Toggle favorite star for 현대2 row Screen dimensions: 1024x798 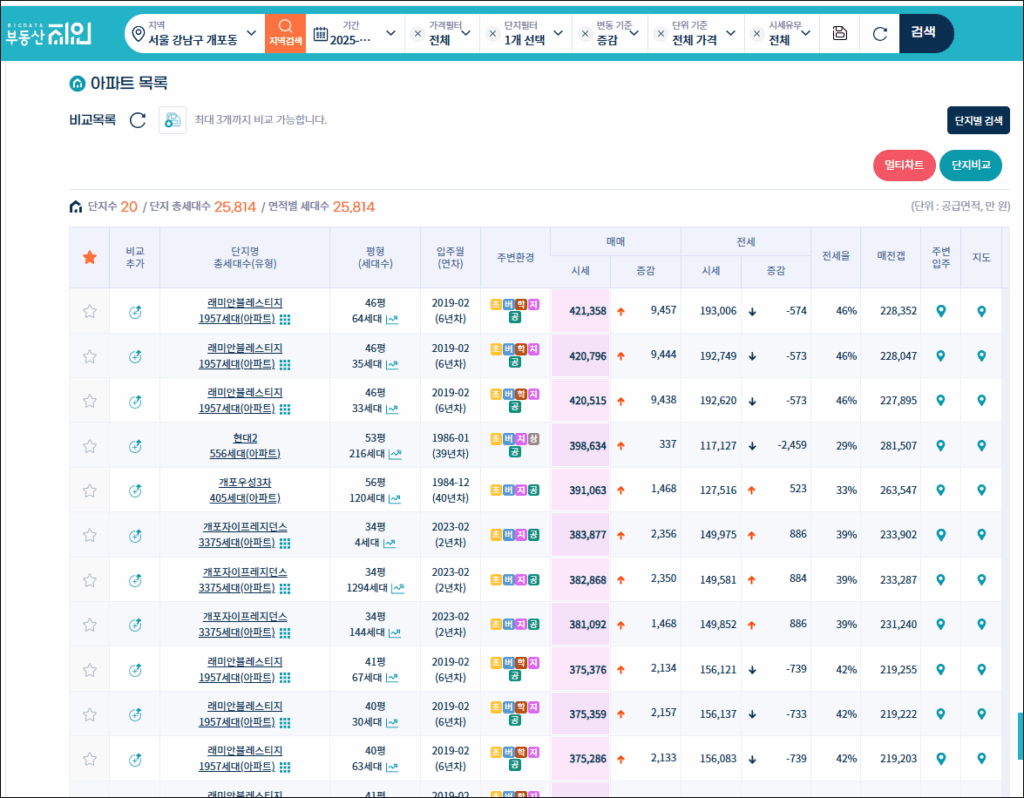[90, 446]
